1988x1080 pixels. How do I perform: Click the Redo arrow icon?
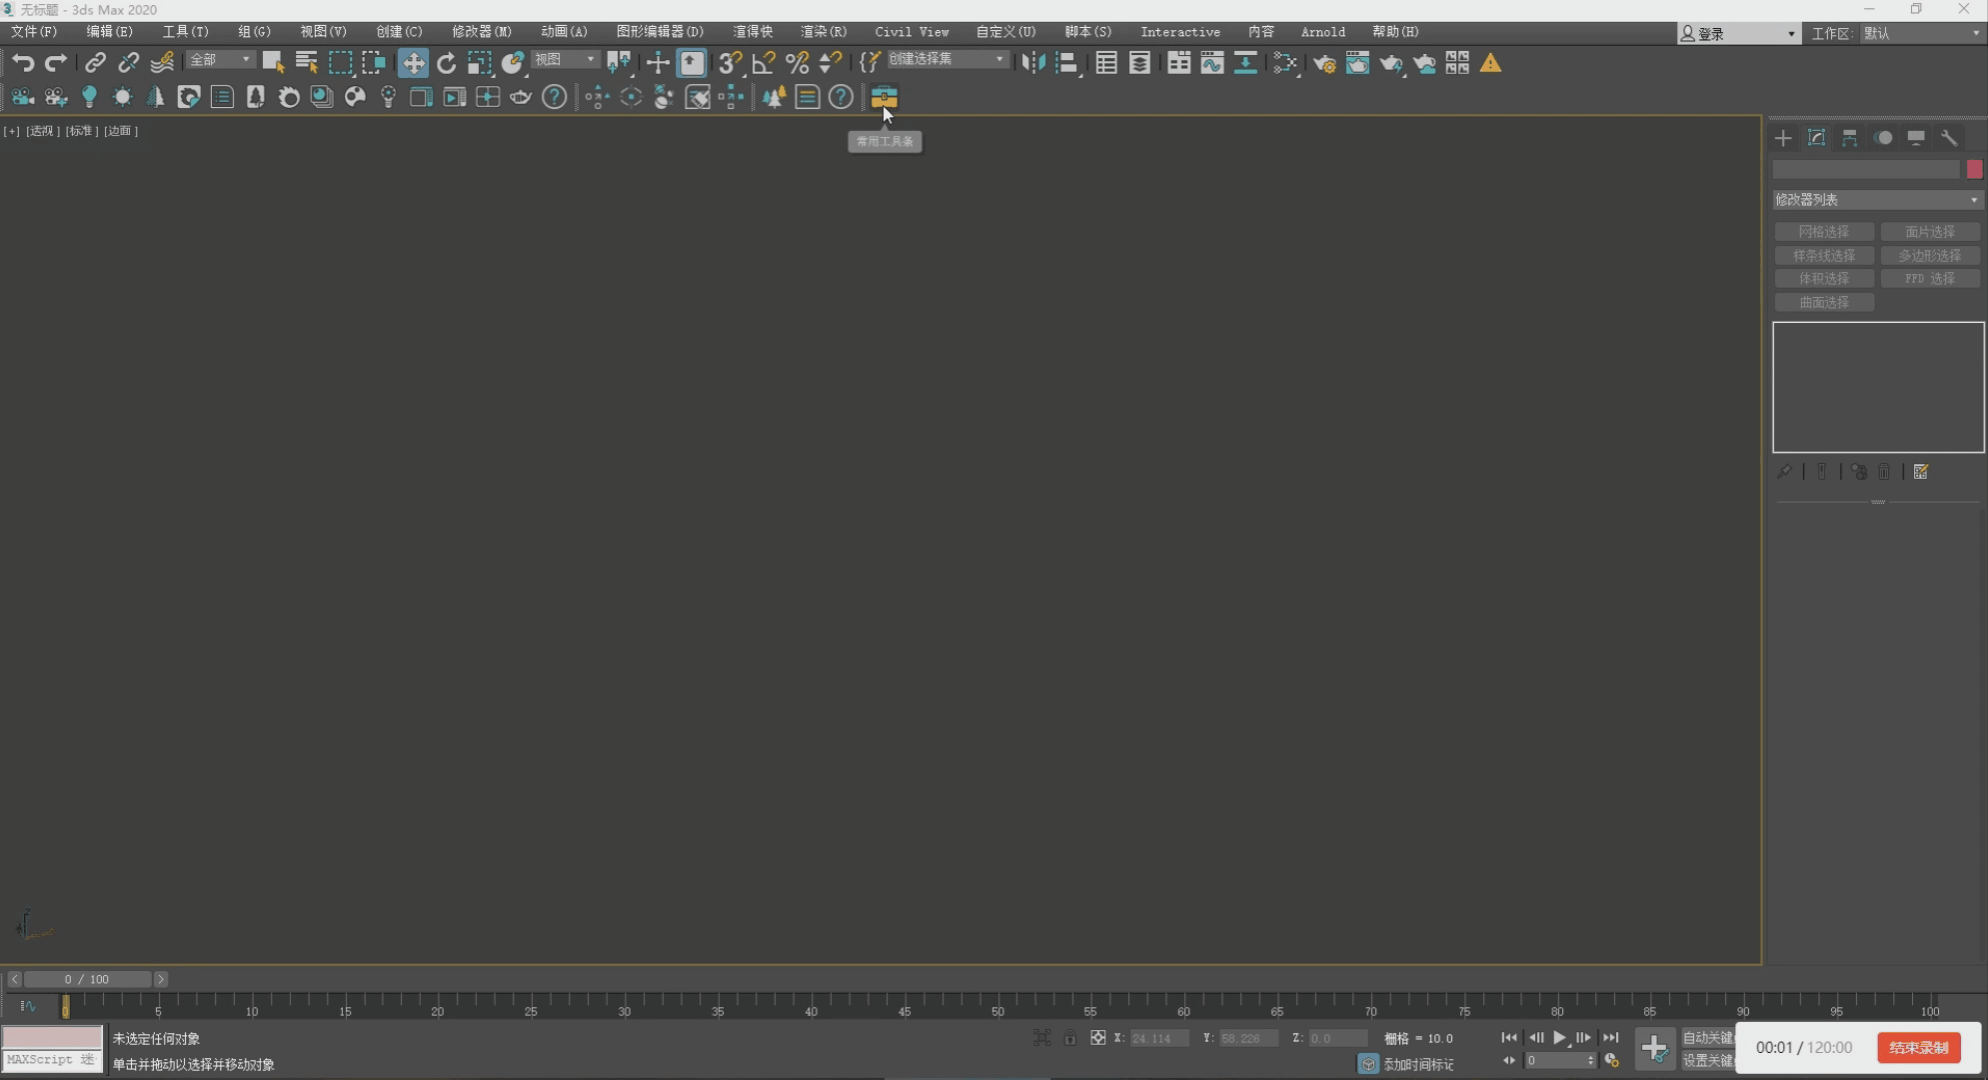(x=56, y=63)
